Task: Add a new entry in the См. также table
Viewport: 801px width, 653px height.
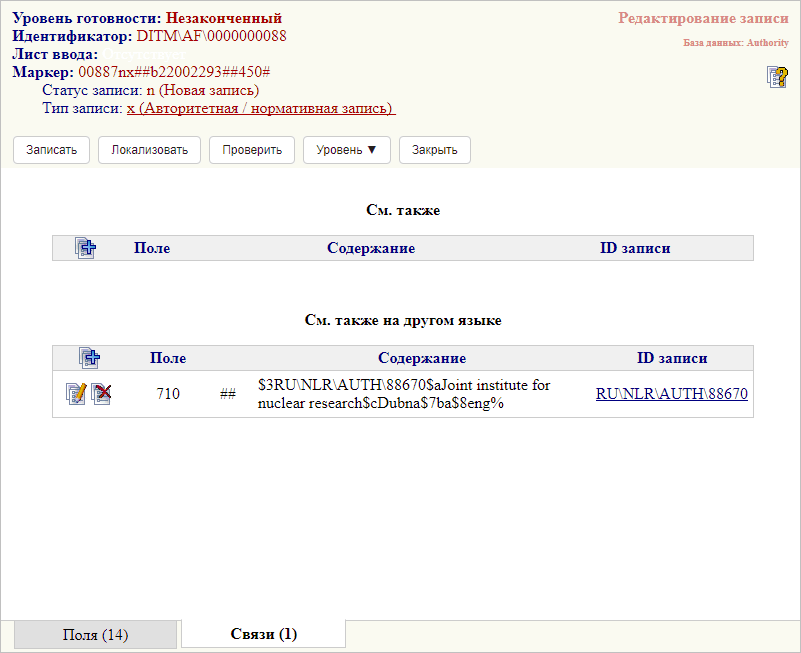Action: point(85,248)
